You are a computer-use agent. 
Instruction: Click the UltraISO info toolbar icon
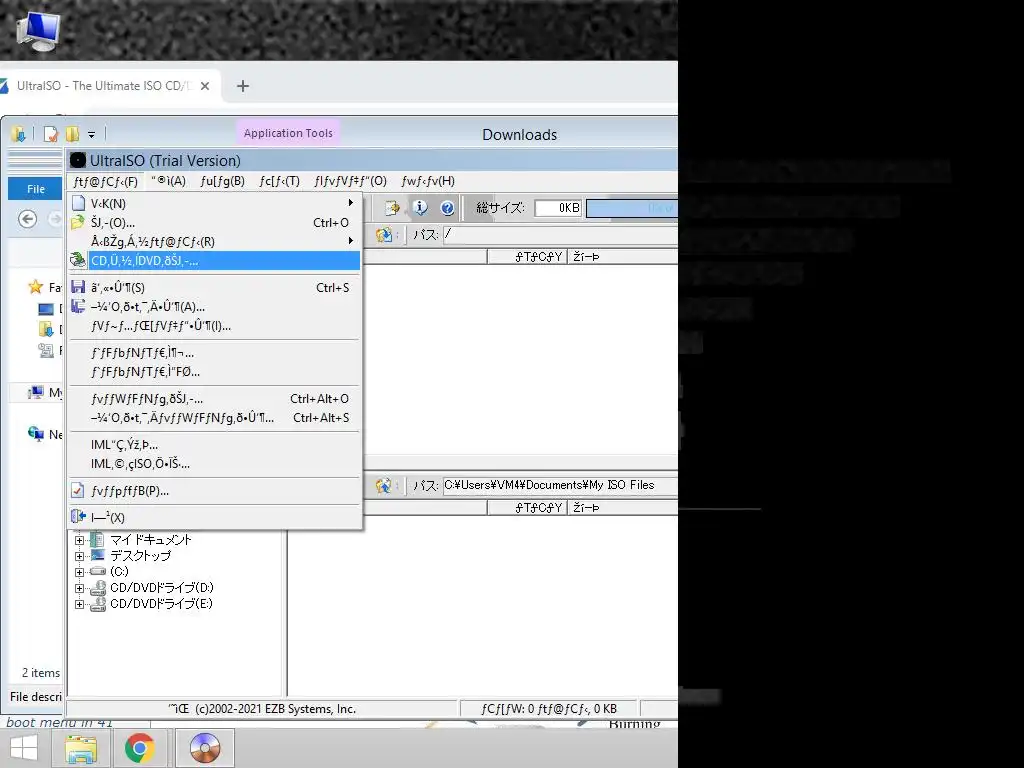click(x=419, y=208)
